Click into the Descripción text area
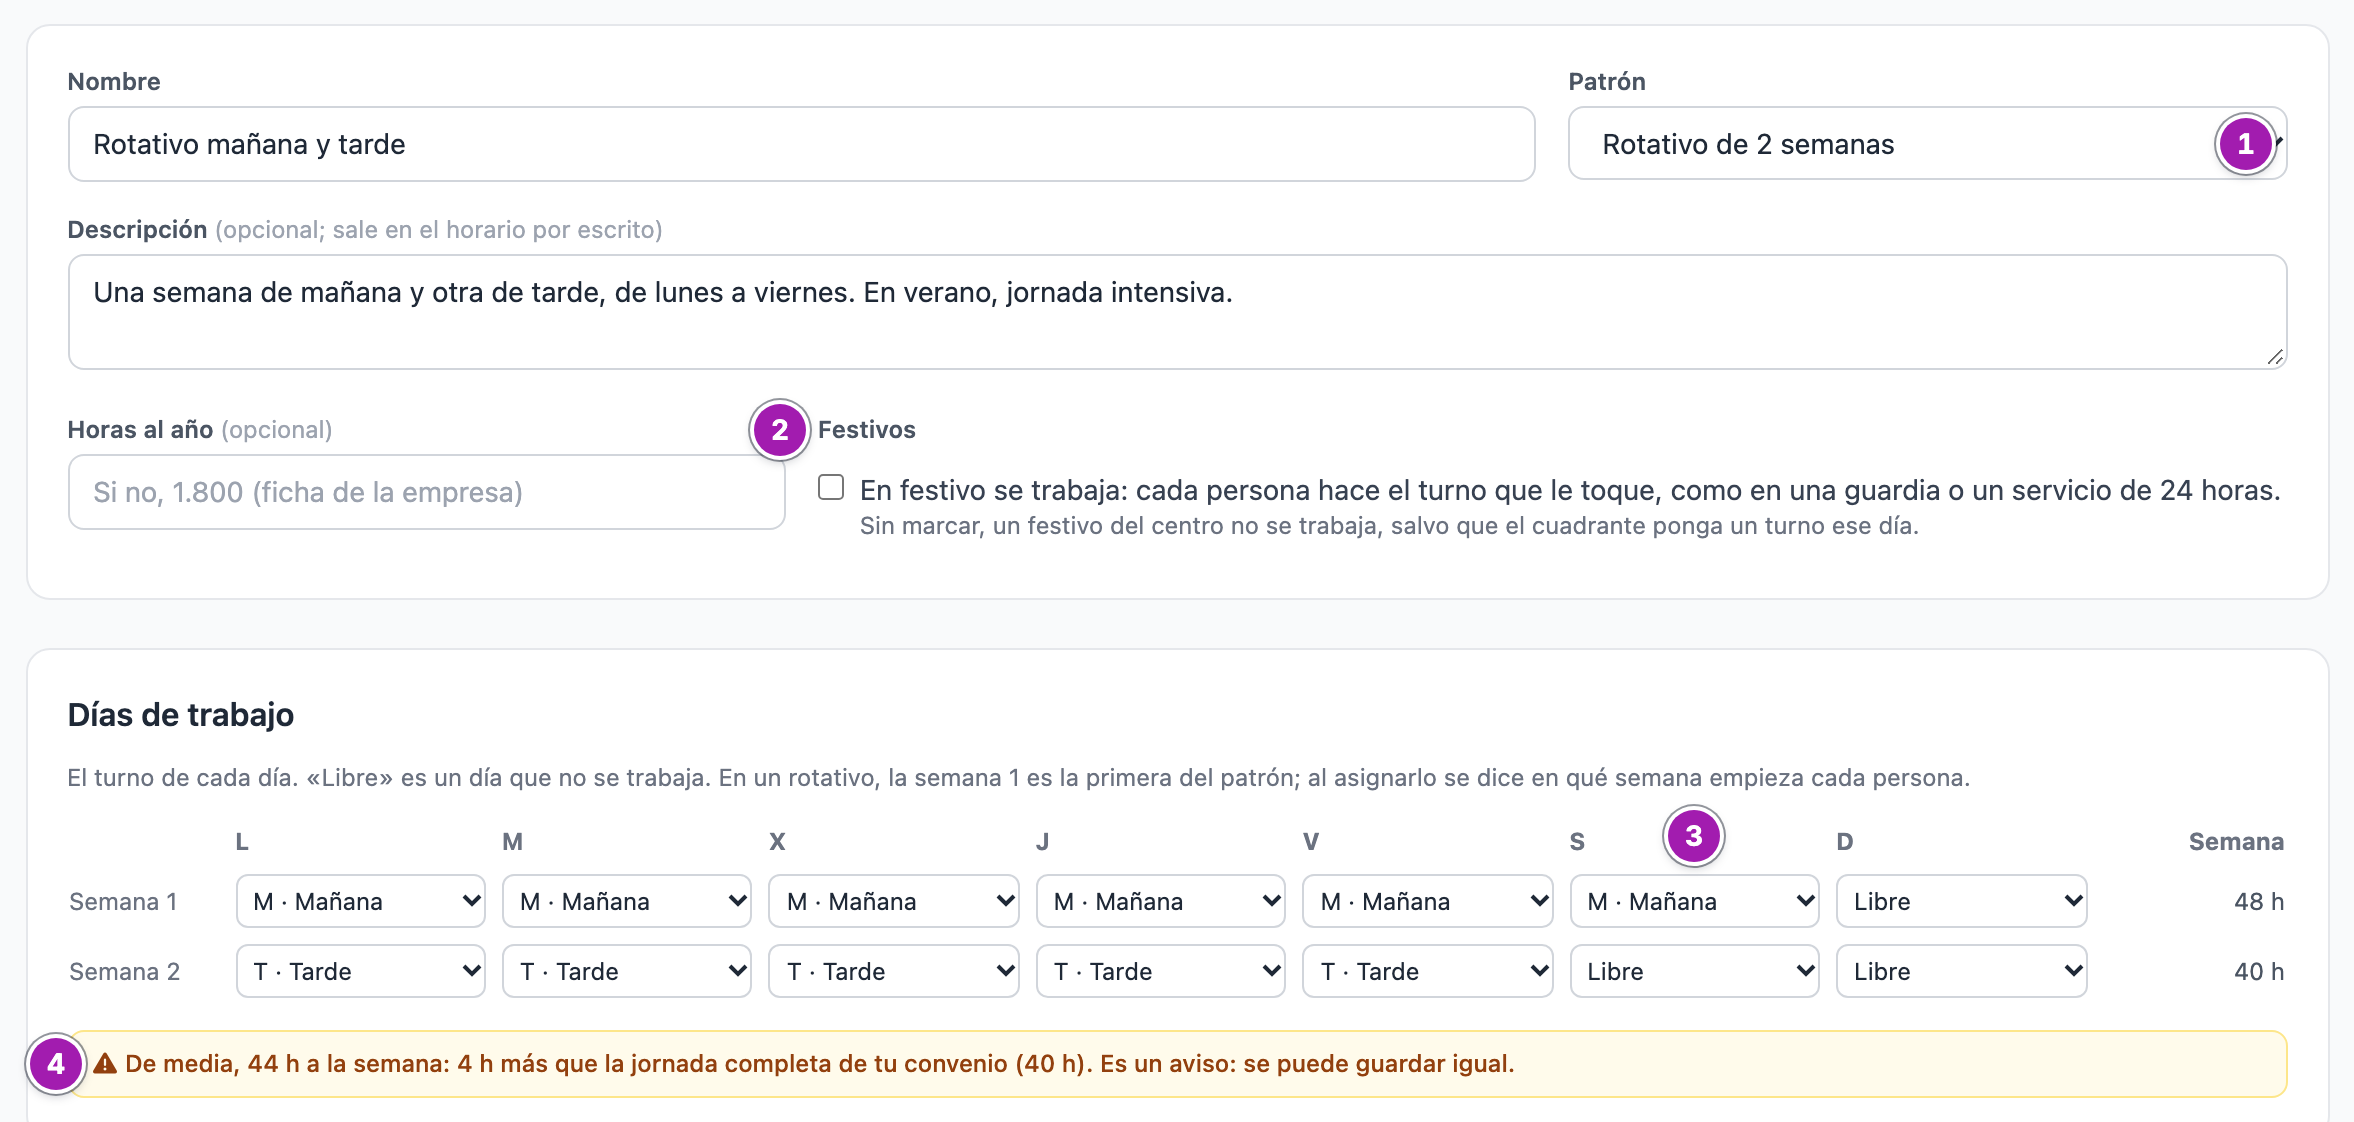2354x1122 pixels. tap(1177, 312)
